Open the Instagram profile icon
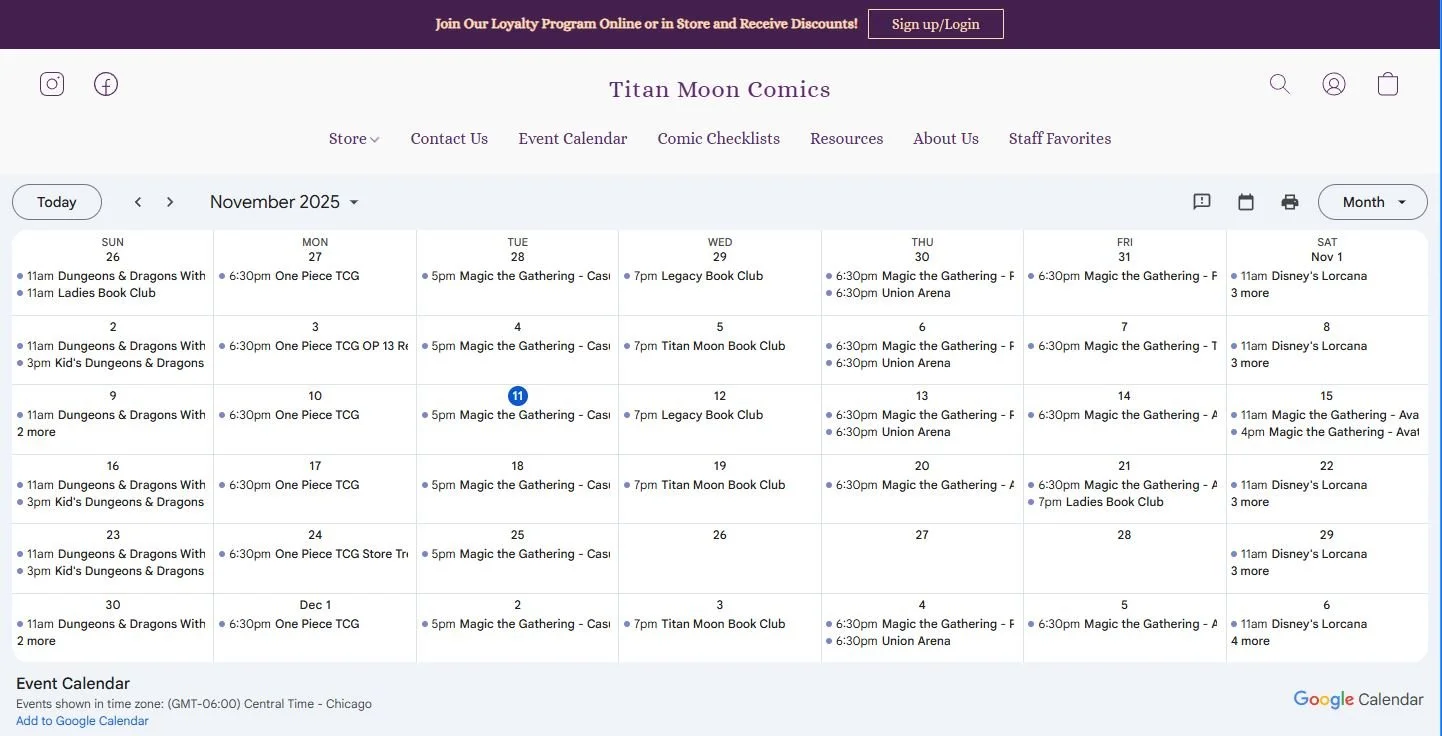 pyautogui.click(x=52, y=84)
